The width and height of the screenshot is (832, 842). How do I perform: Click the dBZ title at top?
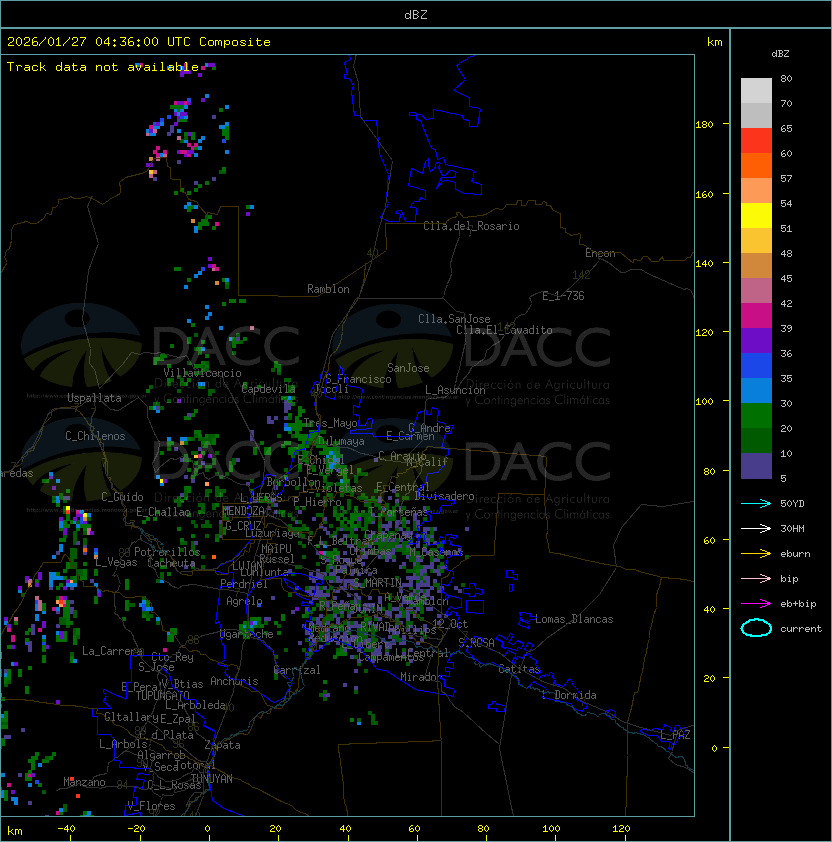click(x=415, y=15)
